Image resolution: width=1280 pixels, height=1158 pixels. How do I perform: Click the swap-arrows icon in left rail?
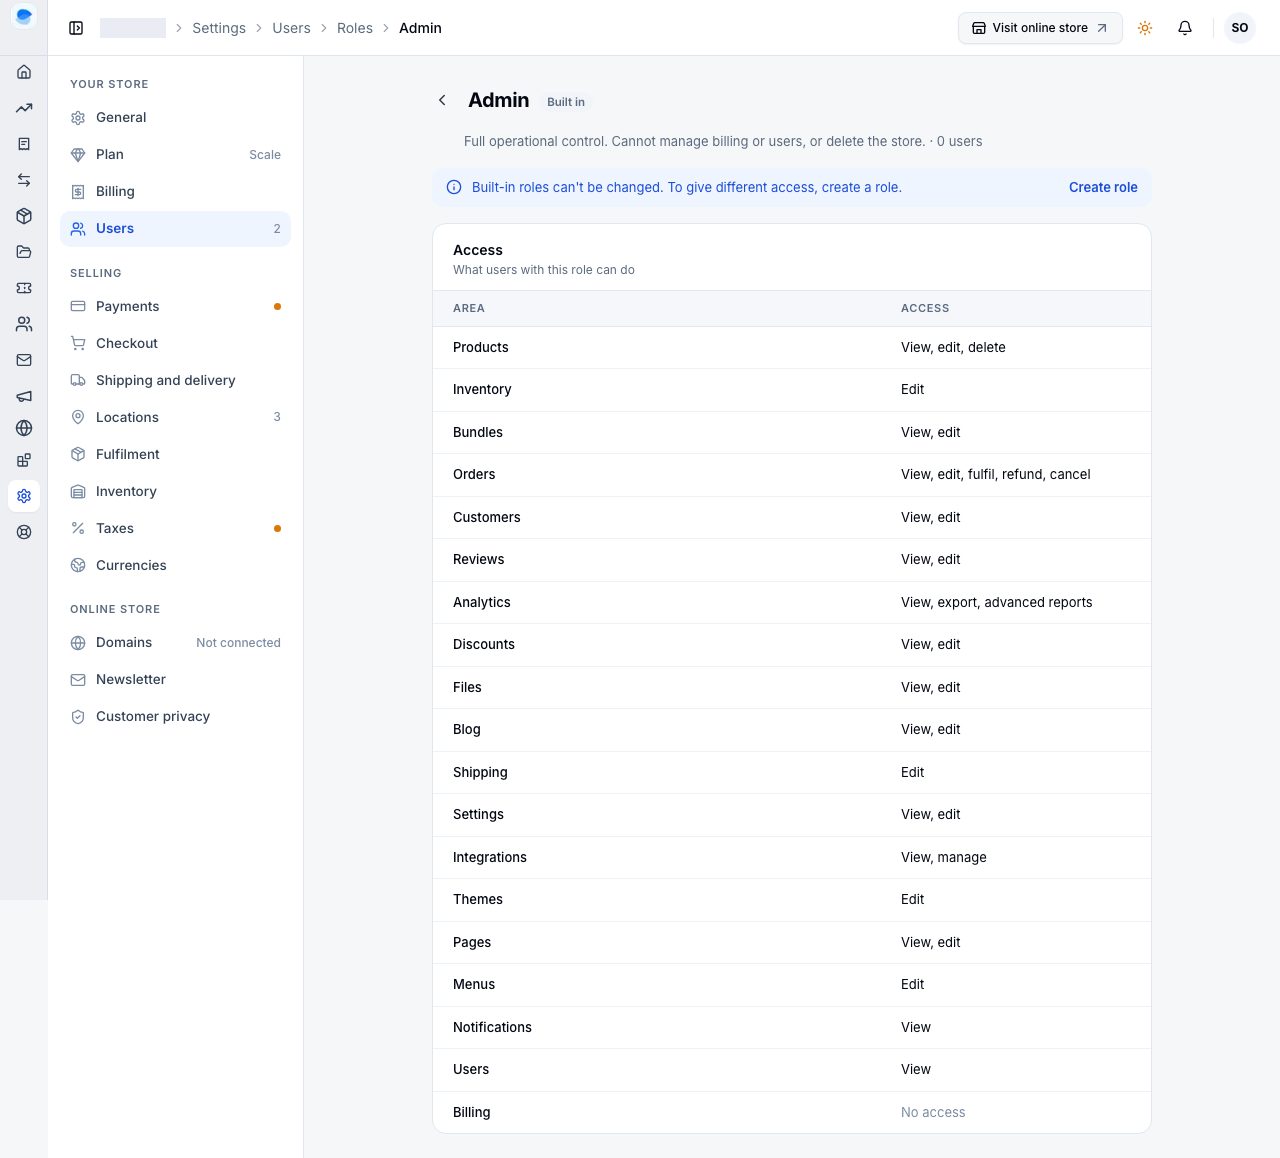[x=24, y=180]
